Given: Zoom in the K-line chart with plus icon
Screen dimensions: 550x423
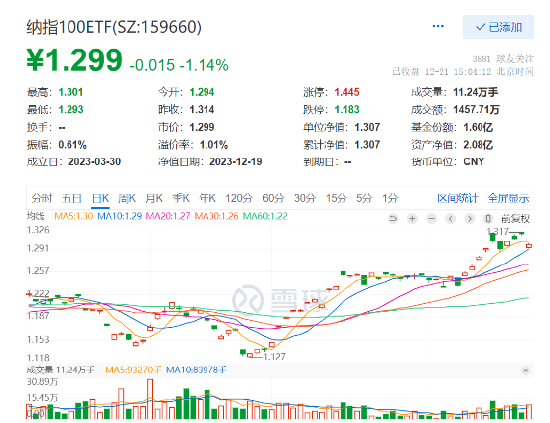Looking at the screenshot, I should [412, 219].
